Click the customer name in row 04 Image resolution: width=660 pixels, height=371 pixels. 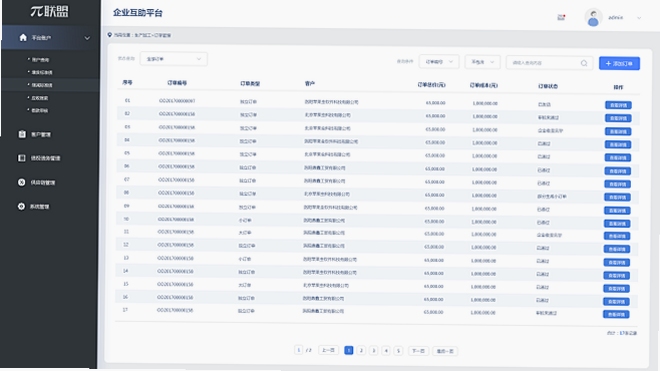pyautogui.click(x=331, y=141)
